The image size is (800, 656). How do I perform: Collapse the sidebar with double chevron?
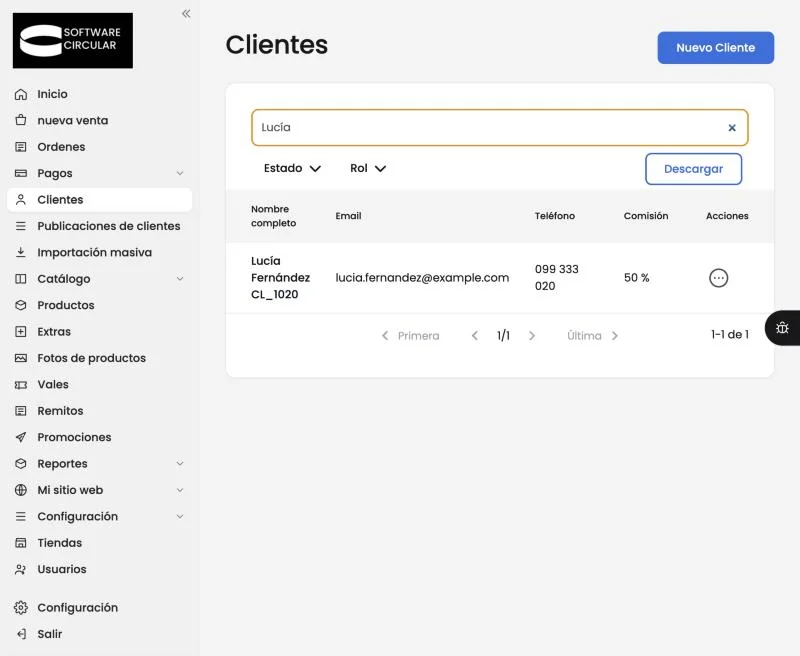(x=186, y=14)
